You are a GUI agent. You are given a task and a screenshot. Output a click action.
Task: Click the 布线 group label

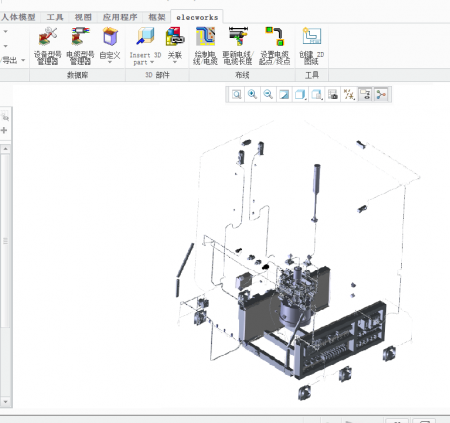tap(242, 75)
